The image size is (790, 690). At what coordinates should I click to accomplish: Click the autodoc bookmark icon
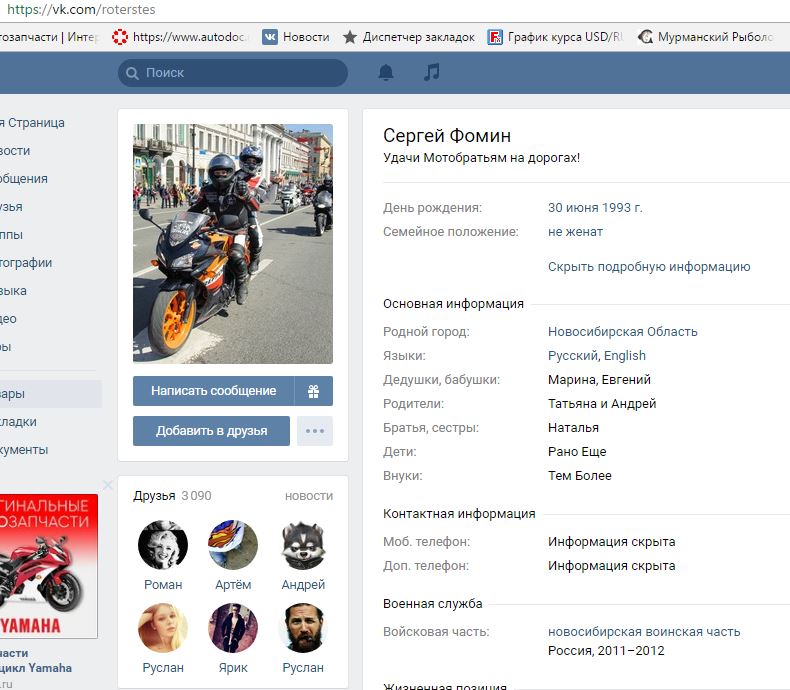click(121, 37)
